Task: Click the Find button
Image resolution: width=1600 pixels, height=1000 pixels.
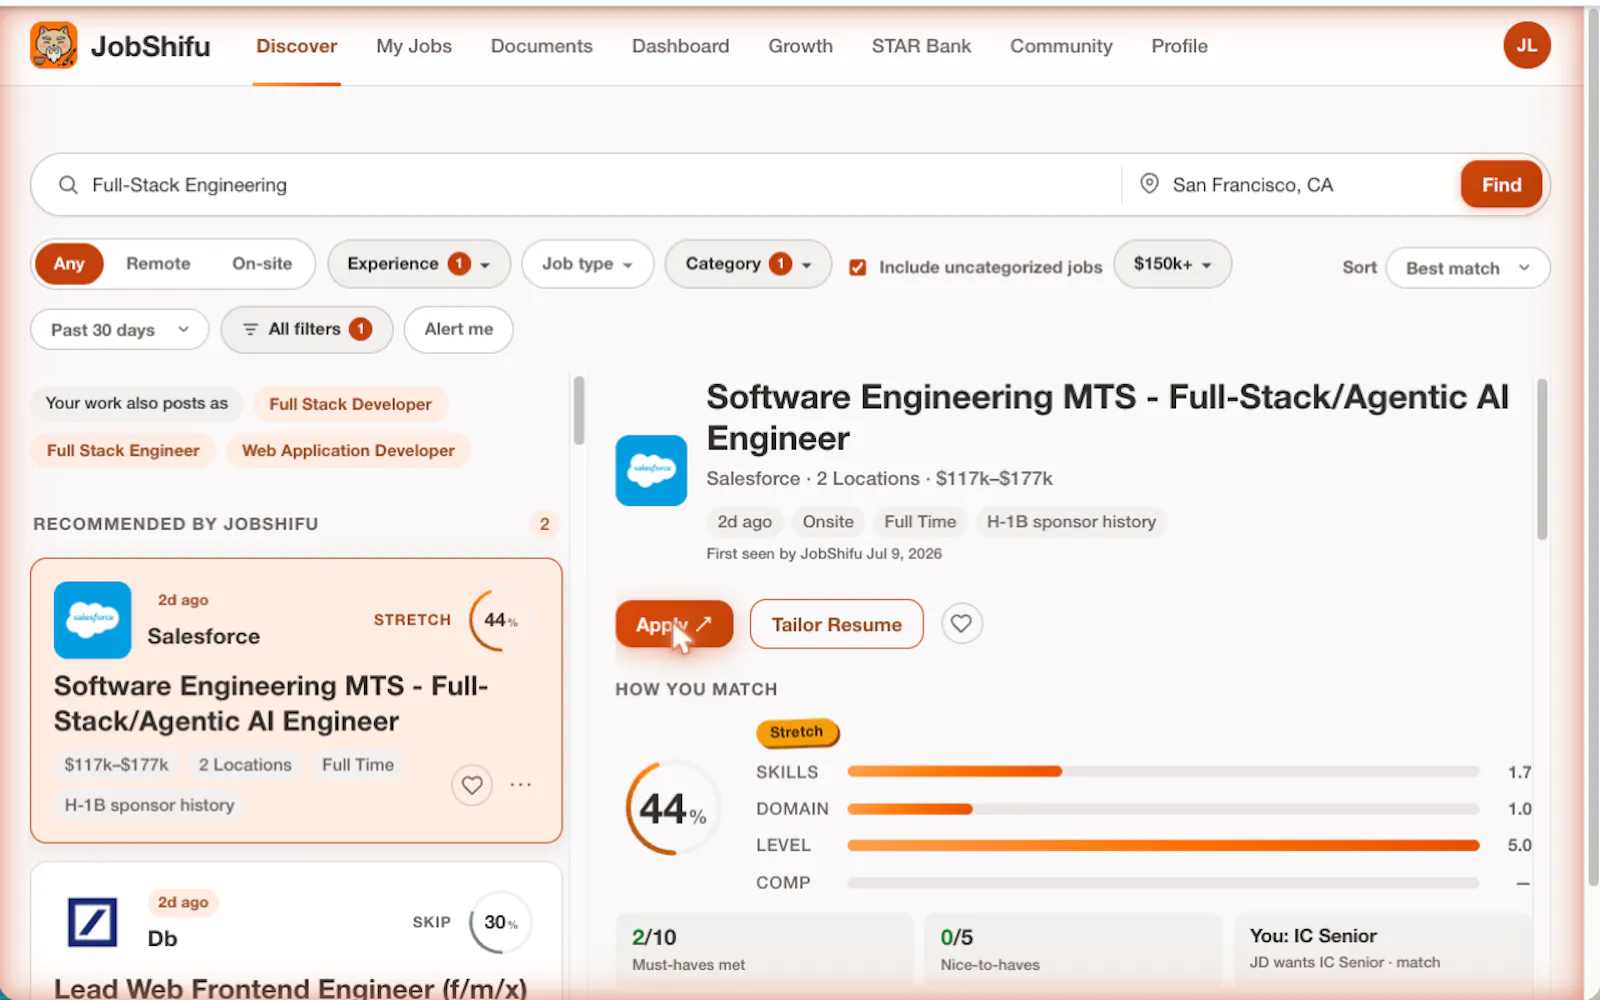Action: [1501, 185]
